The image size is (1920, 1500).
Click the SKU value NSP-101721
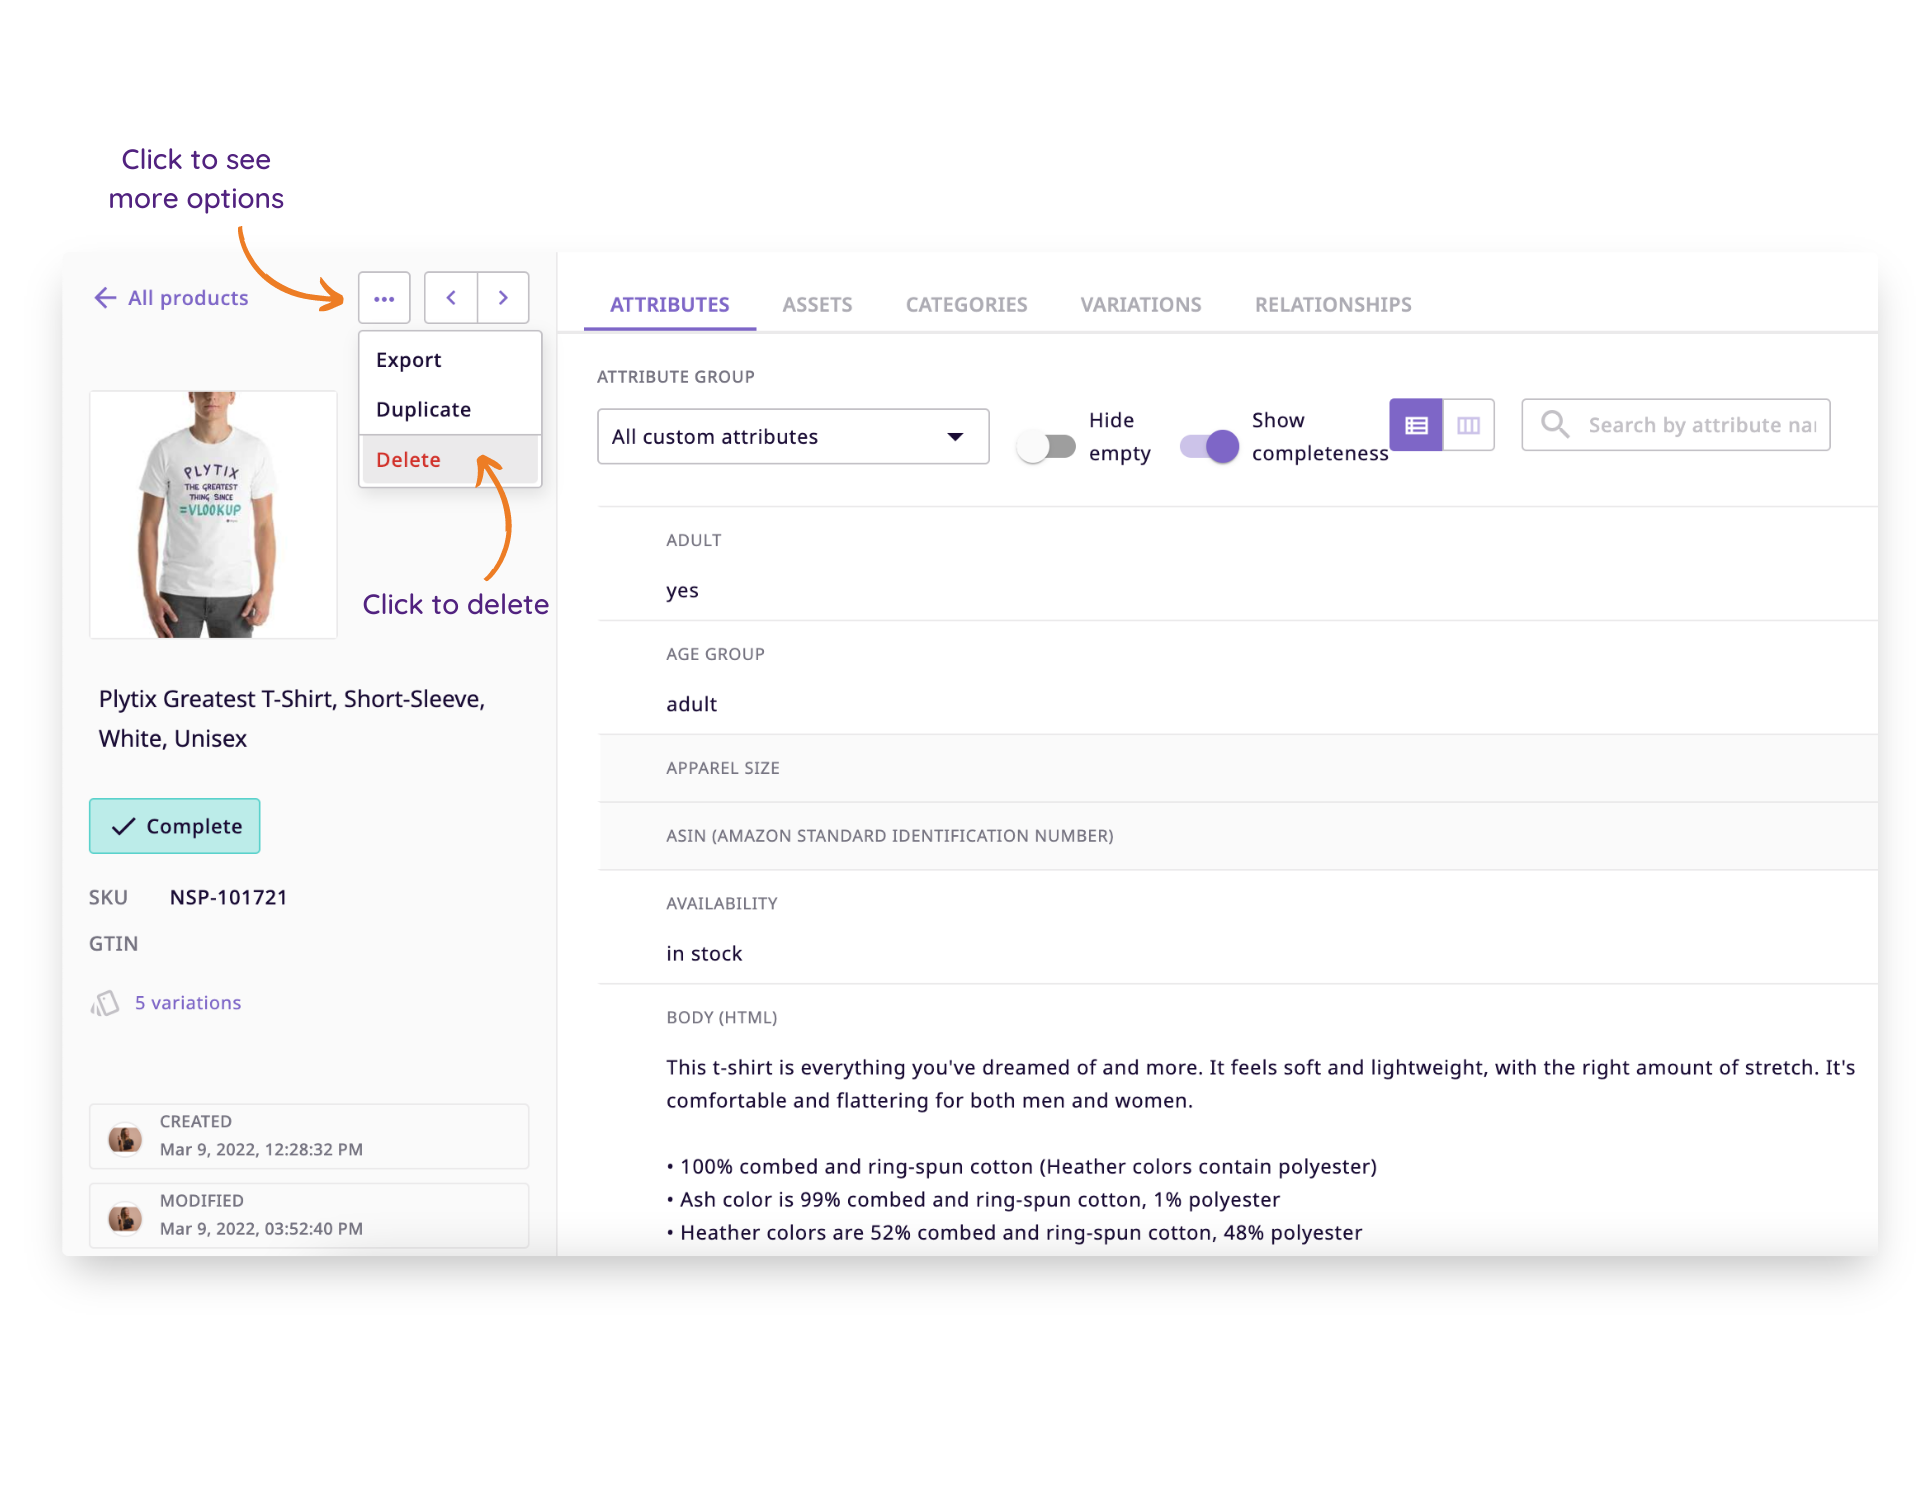229,898
